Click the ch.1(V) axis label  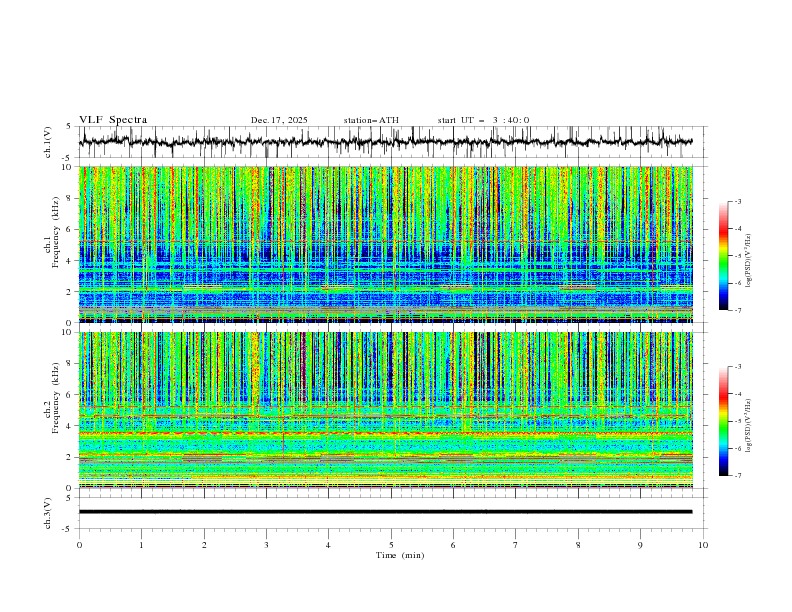click(x=48, y=142)
